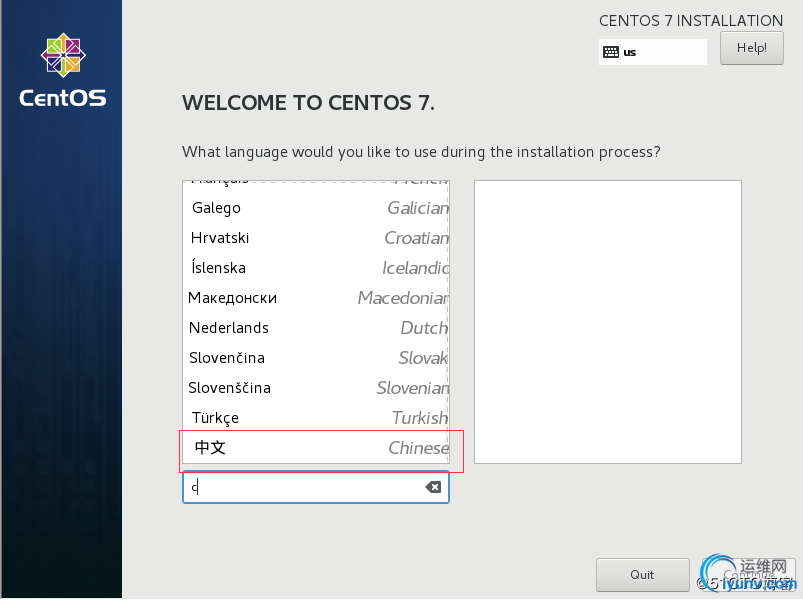Select Nederlands (Dutch) language
803x600 pixels.
point(316,328)
